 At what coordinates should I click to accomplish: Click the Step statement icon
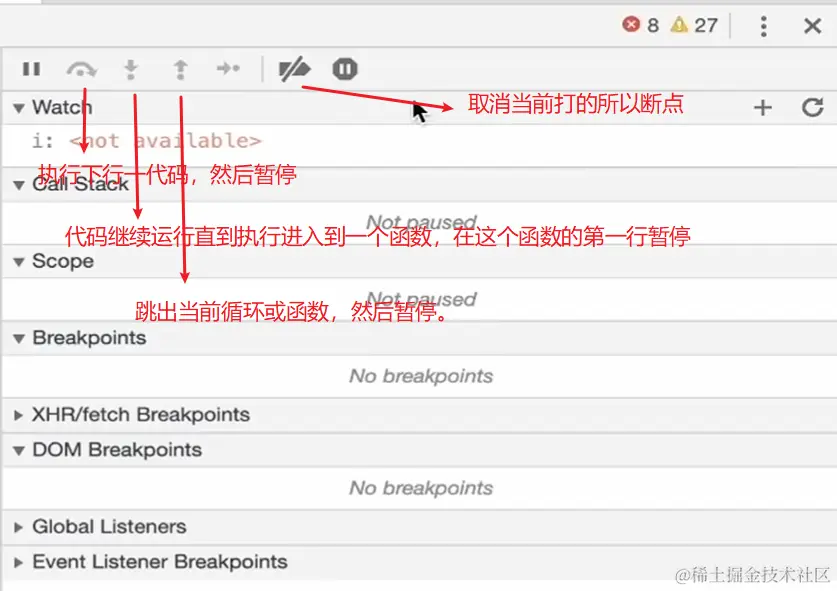pos(228,69)
